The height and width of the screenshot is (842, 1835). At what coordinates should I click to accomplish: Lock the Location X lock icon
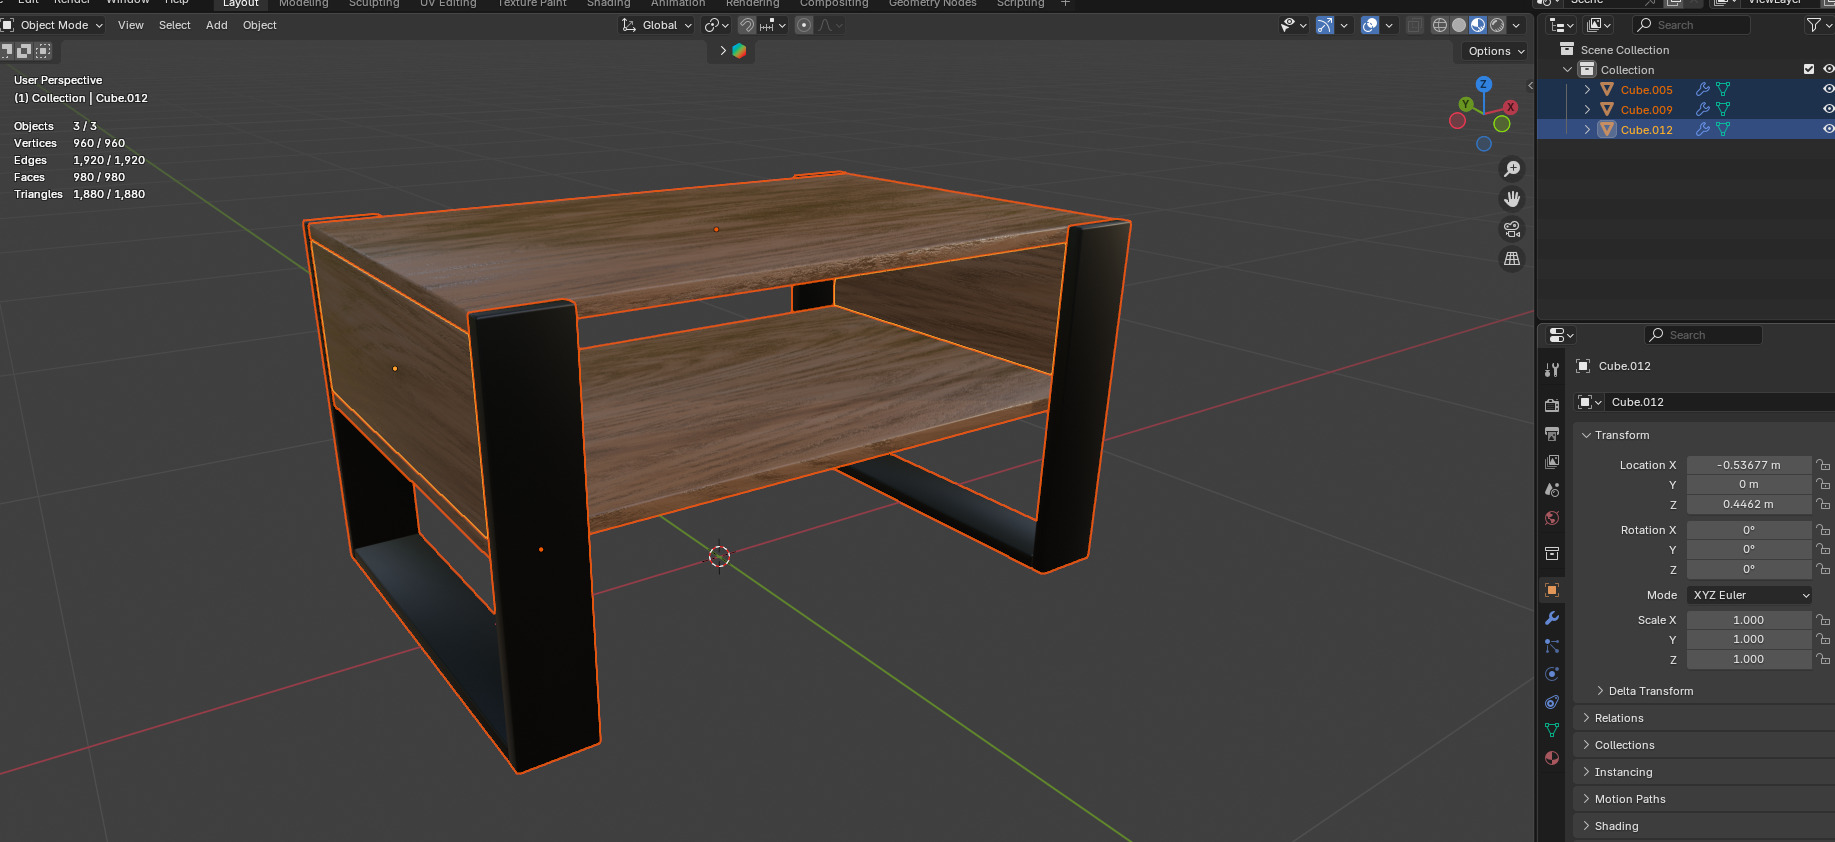1823,465
